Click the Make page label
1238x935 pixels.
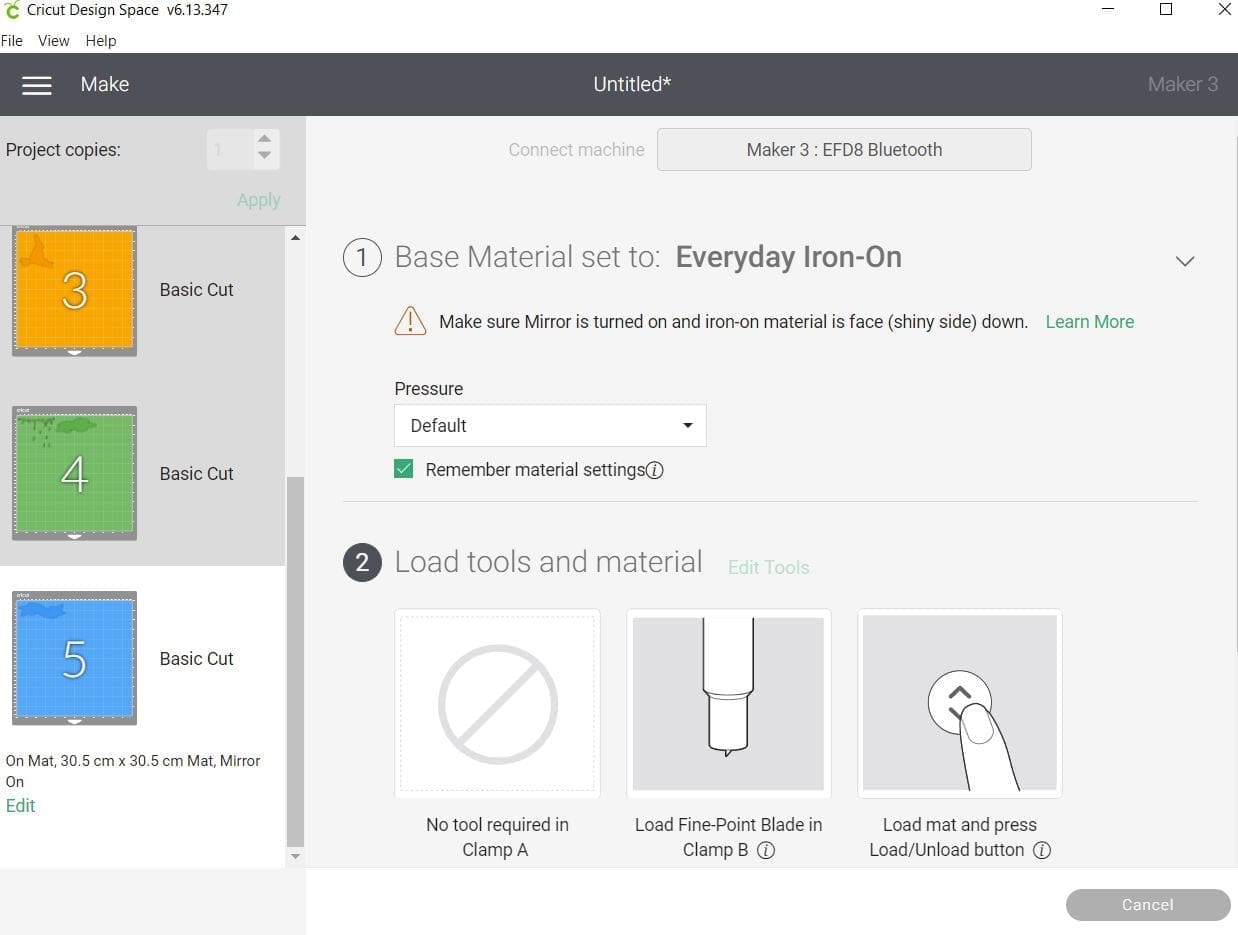click(105, 85)
